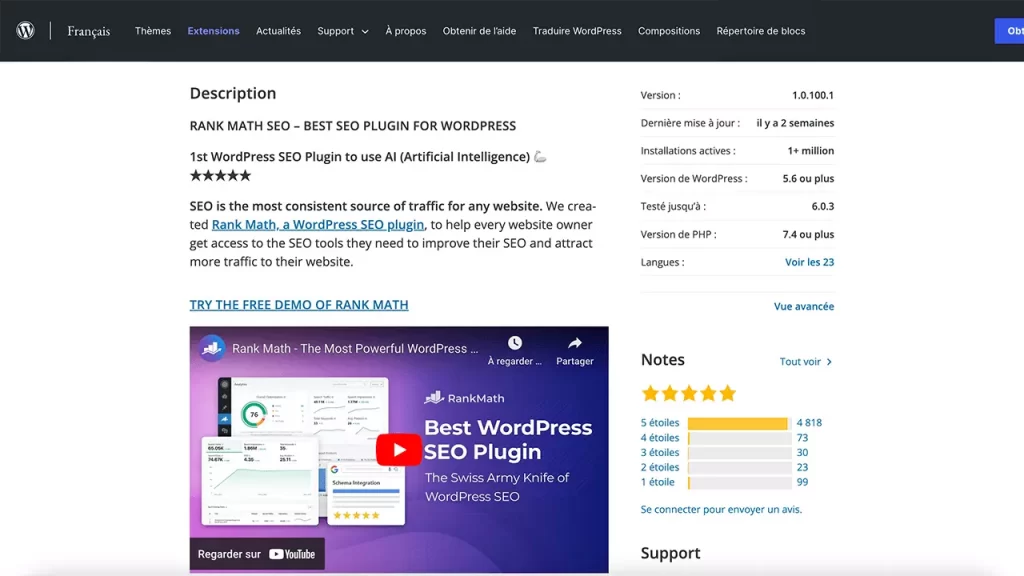Click the Rank Math video title

click(355, 349)
